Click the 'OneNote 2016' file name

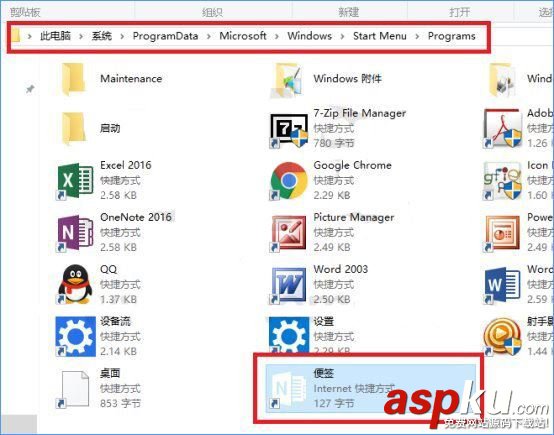click(136, 217)
